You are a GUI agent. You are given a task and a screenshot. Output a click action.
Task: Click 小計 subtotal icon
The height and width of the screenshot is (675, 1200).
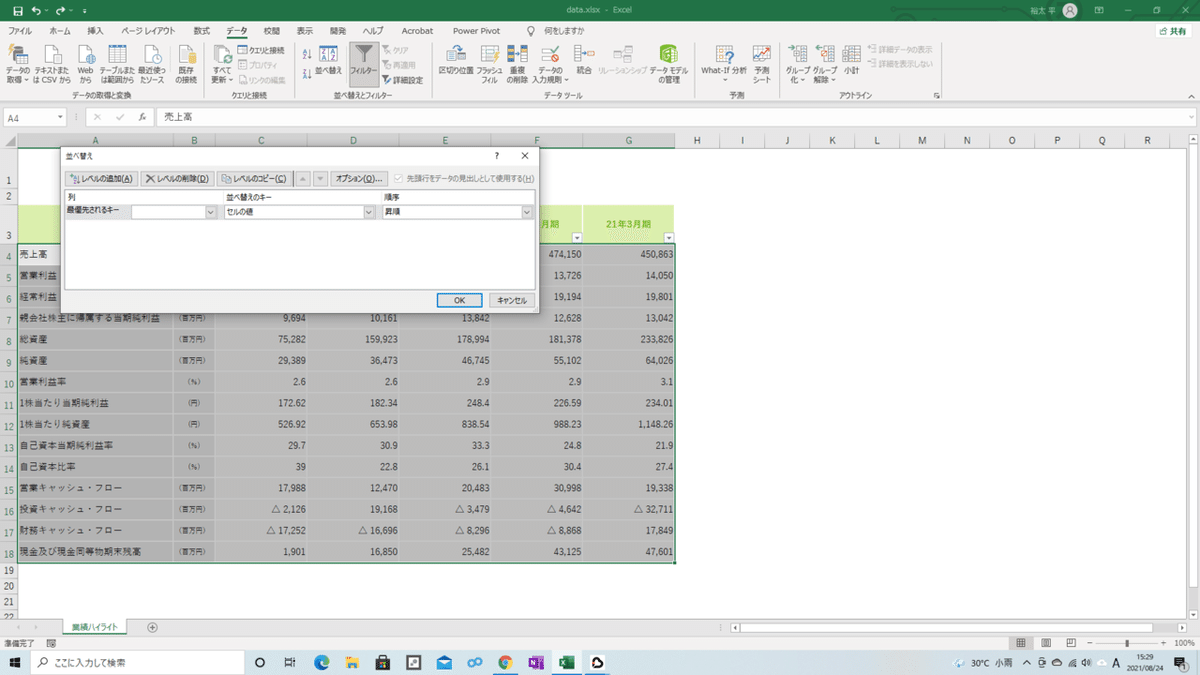(851, 61)
